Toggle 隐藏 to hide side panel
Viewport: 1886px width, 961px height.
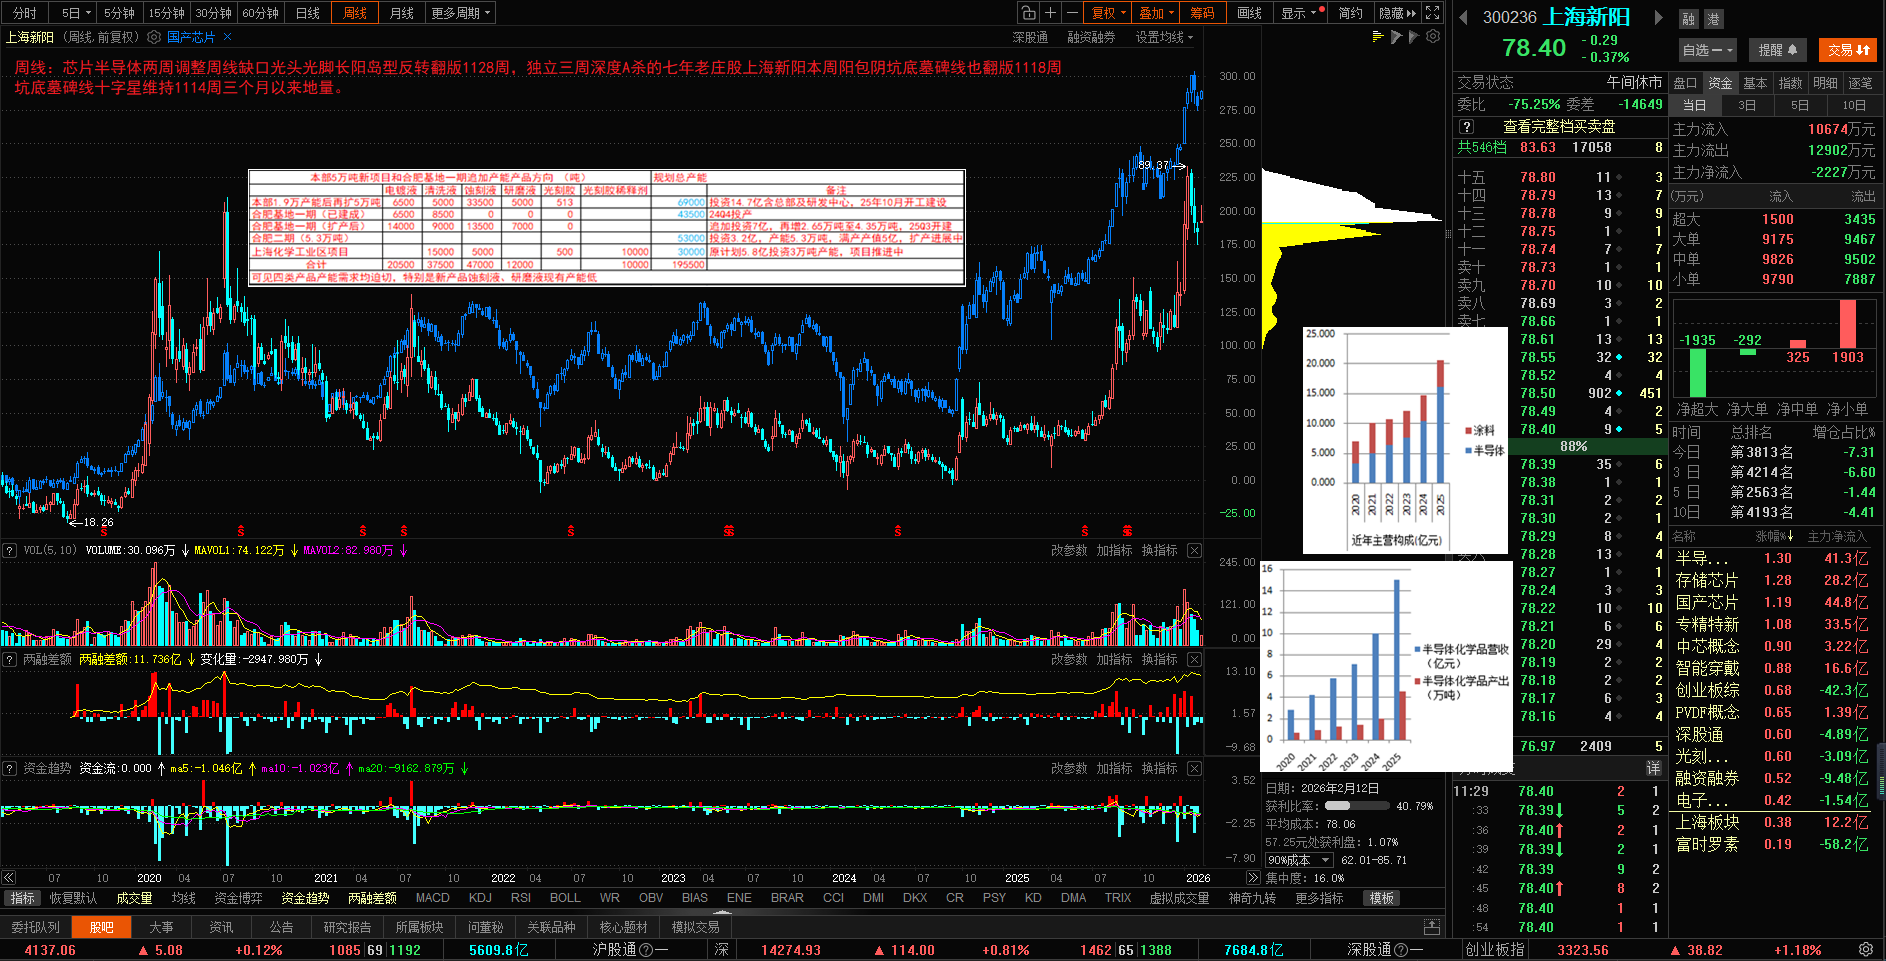coord(1397,13)
